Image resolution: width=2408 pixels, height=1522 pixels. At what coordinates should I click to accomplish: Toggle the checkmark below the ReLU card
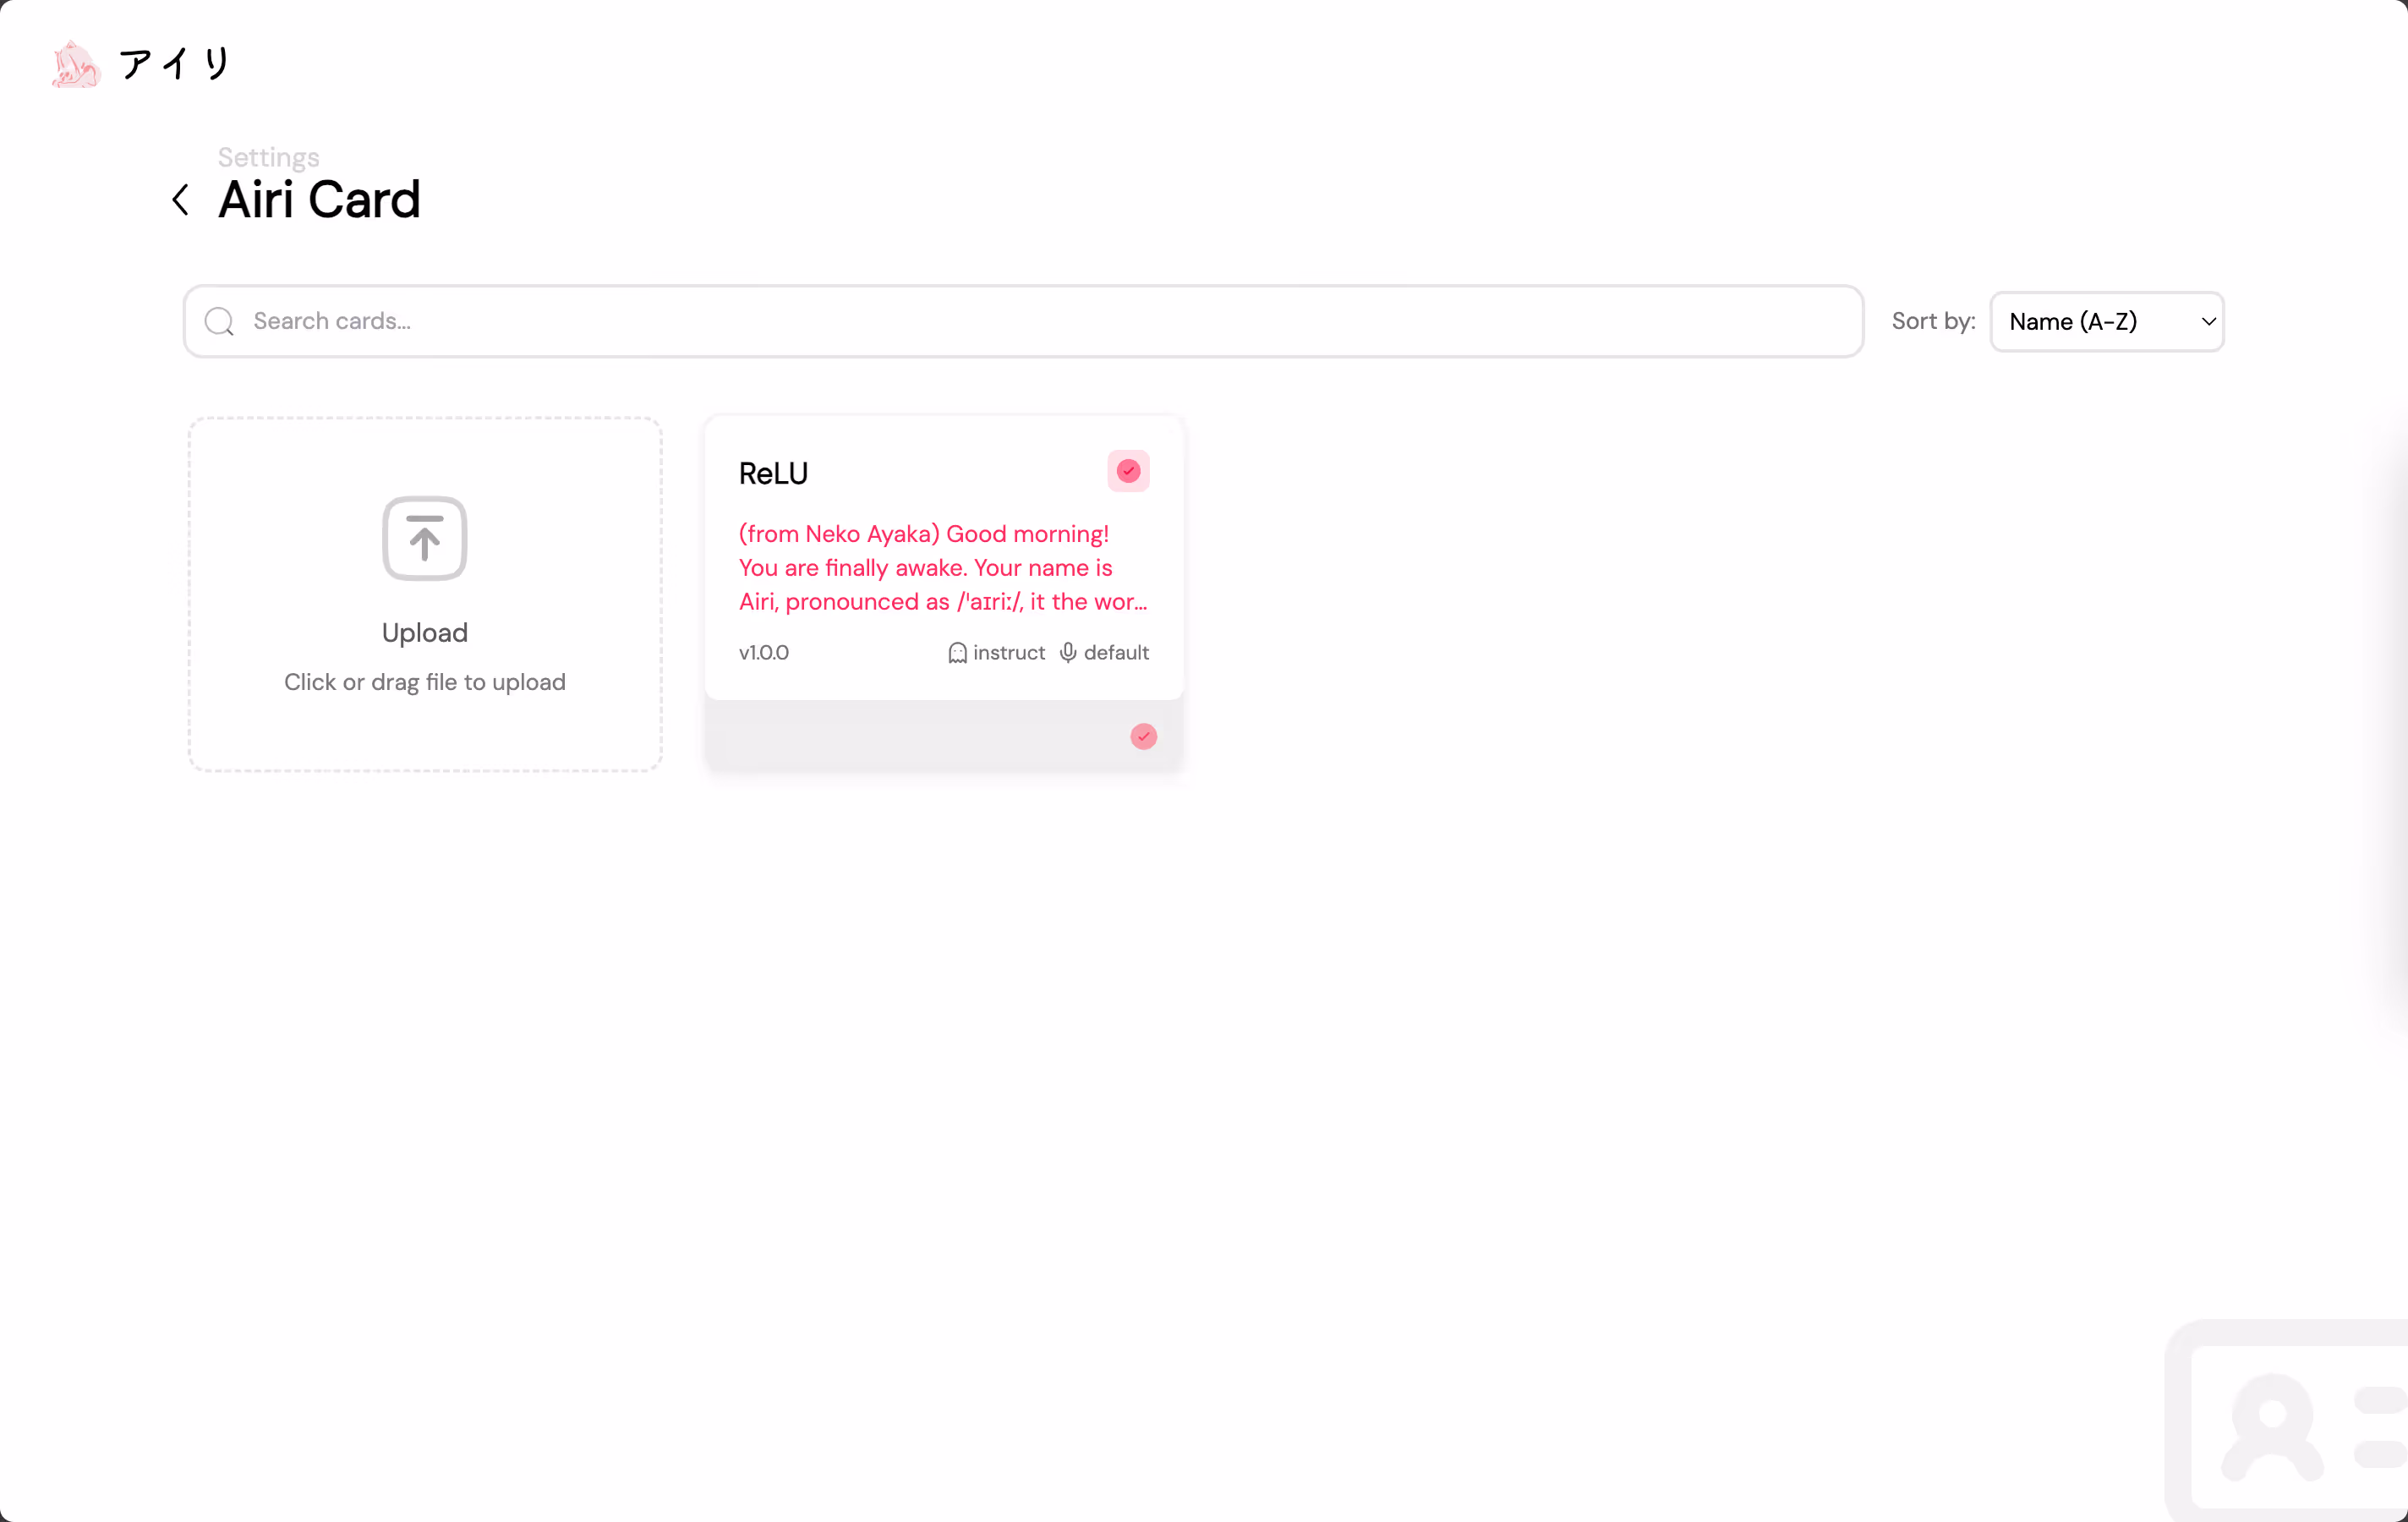coord(1143,737)
